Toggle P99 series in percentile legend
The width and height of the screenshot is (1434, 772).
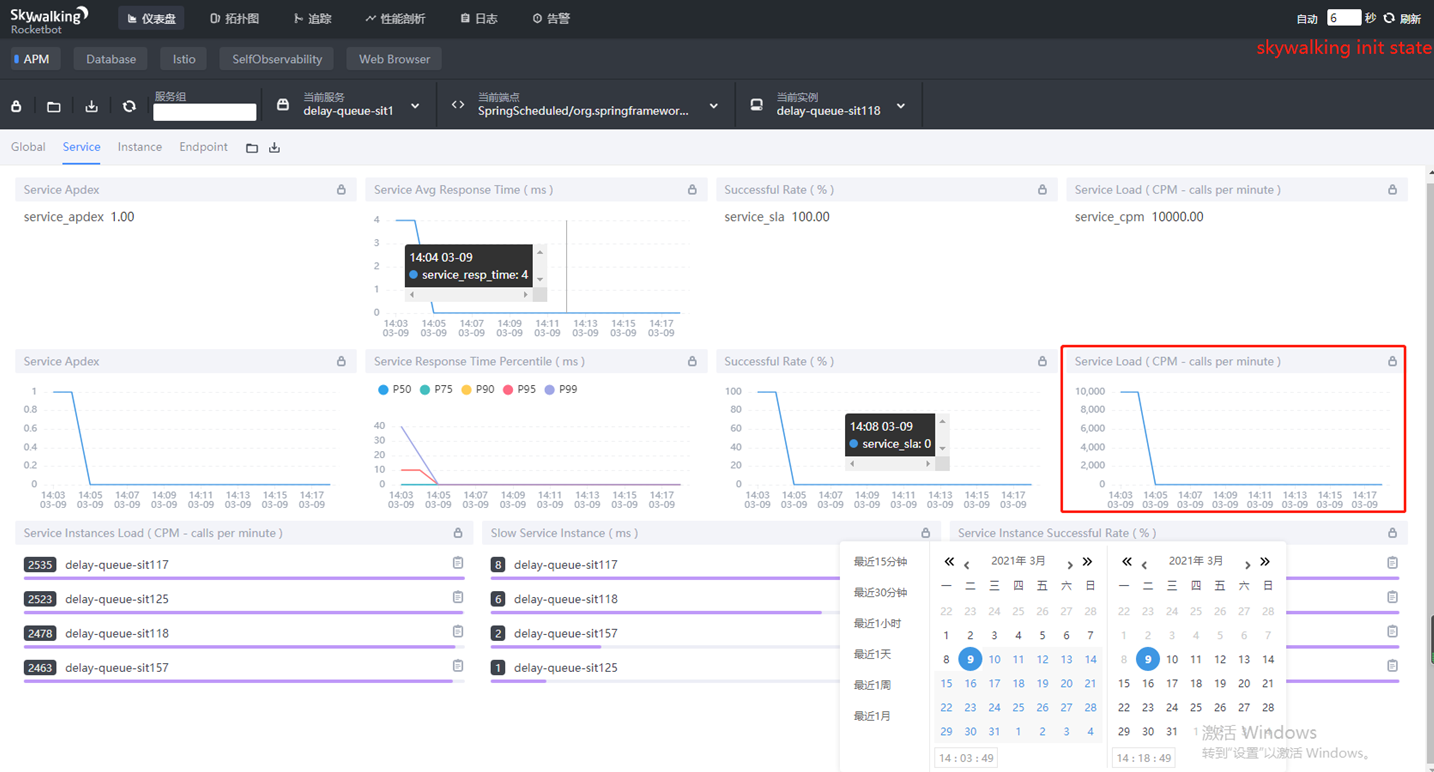coord(562,389)
